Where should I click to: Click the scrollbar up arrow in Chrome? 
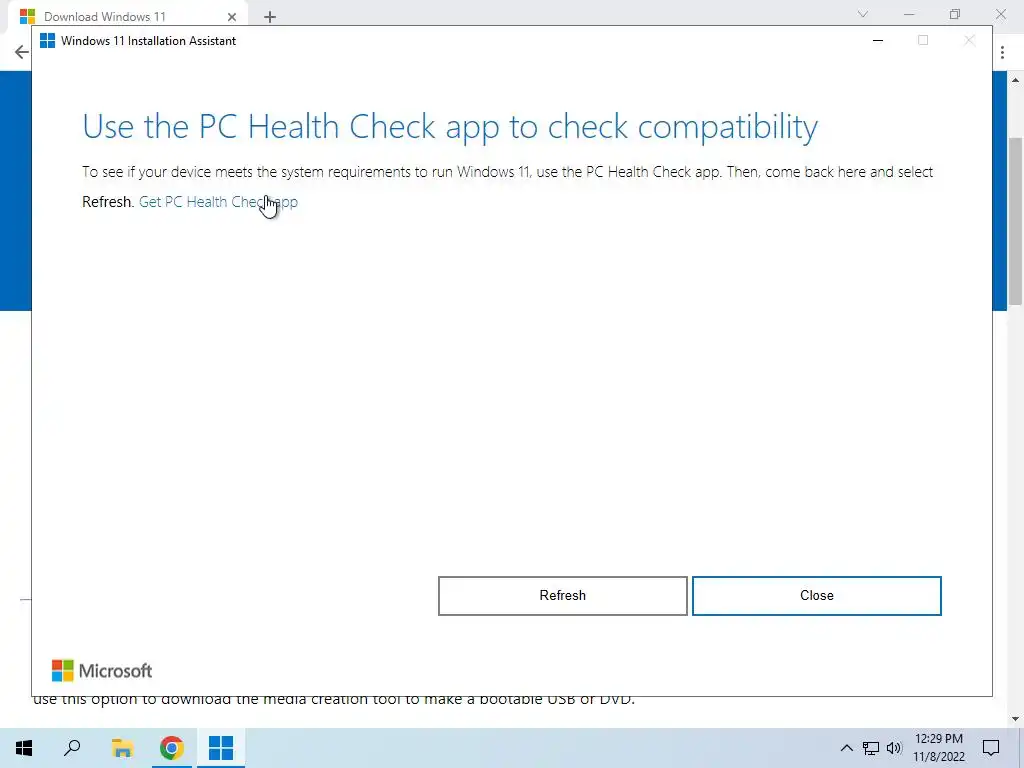1015,80
